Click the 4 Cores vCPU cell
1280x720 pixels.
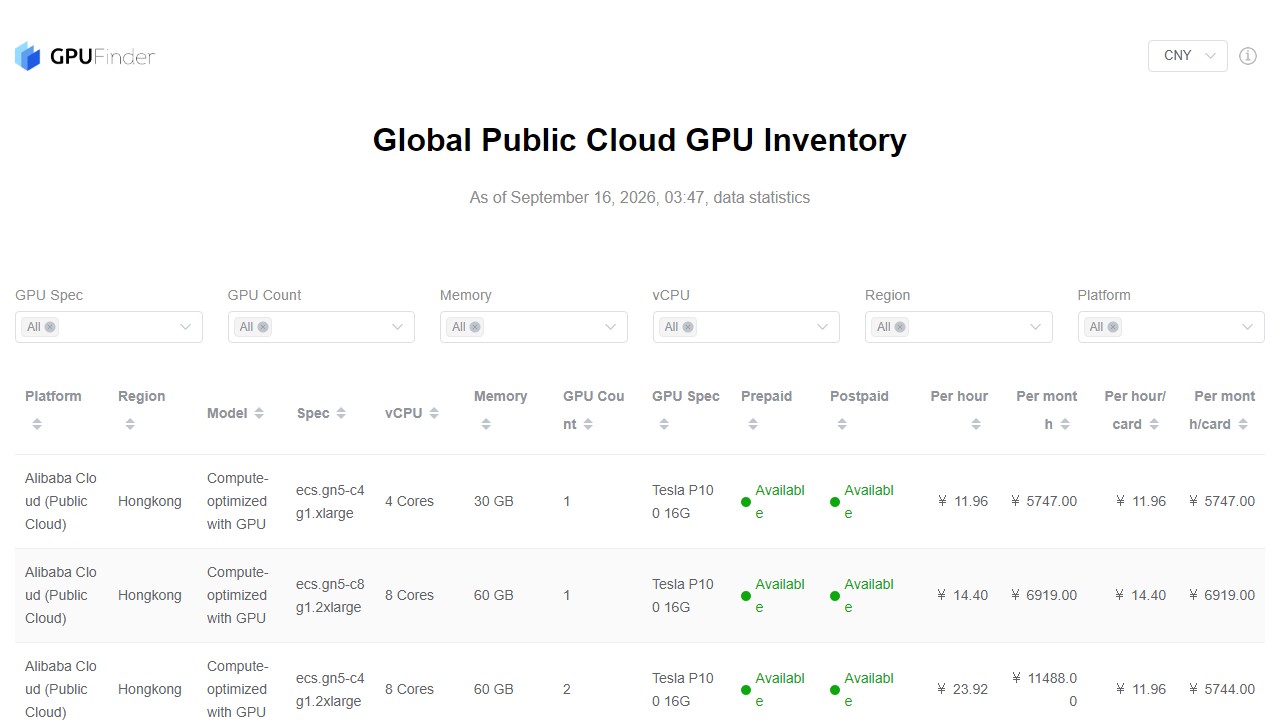[x=410, y=501]
